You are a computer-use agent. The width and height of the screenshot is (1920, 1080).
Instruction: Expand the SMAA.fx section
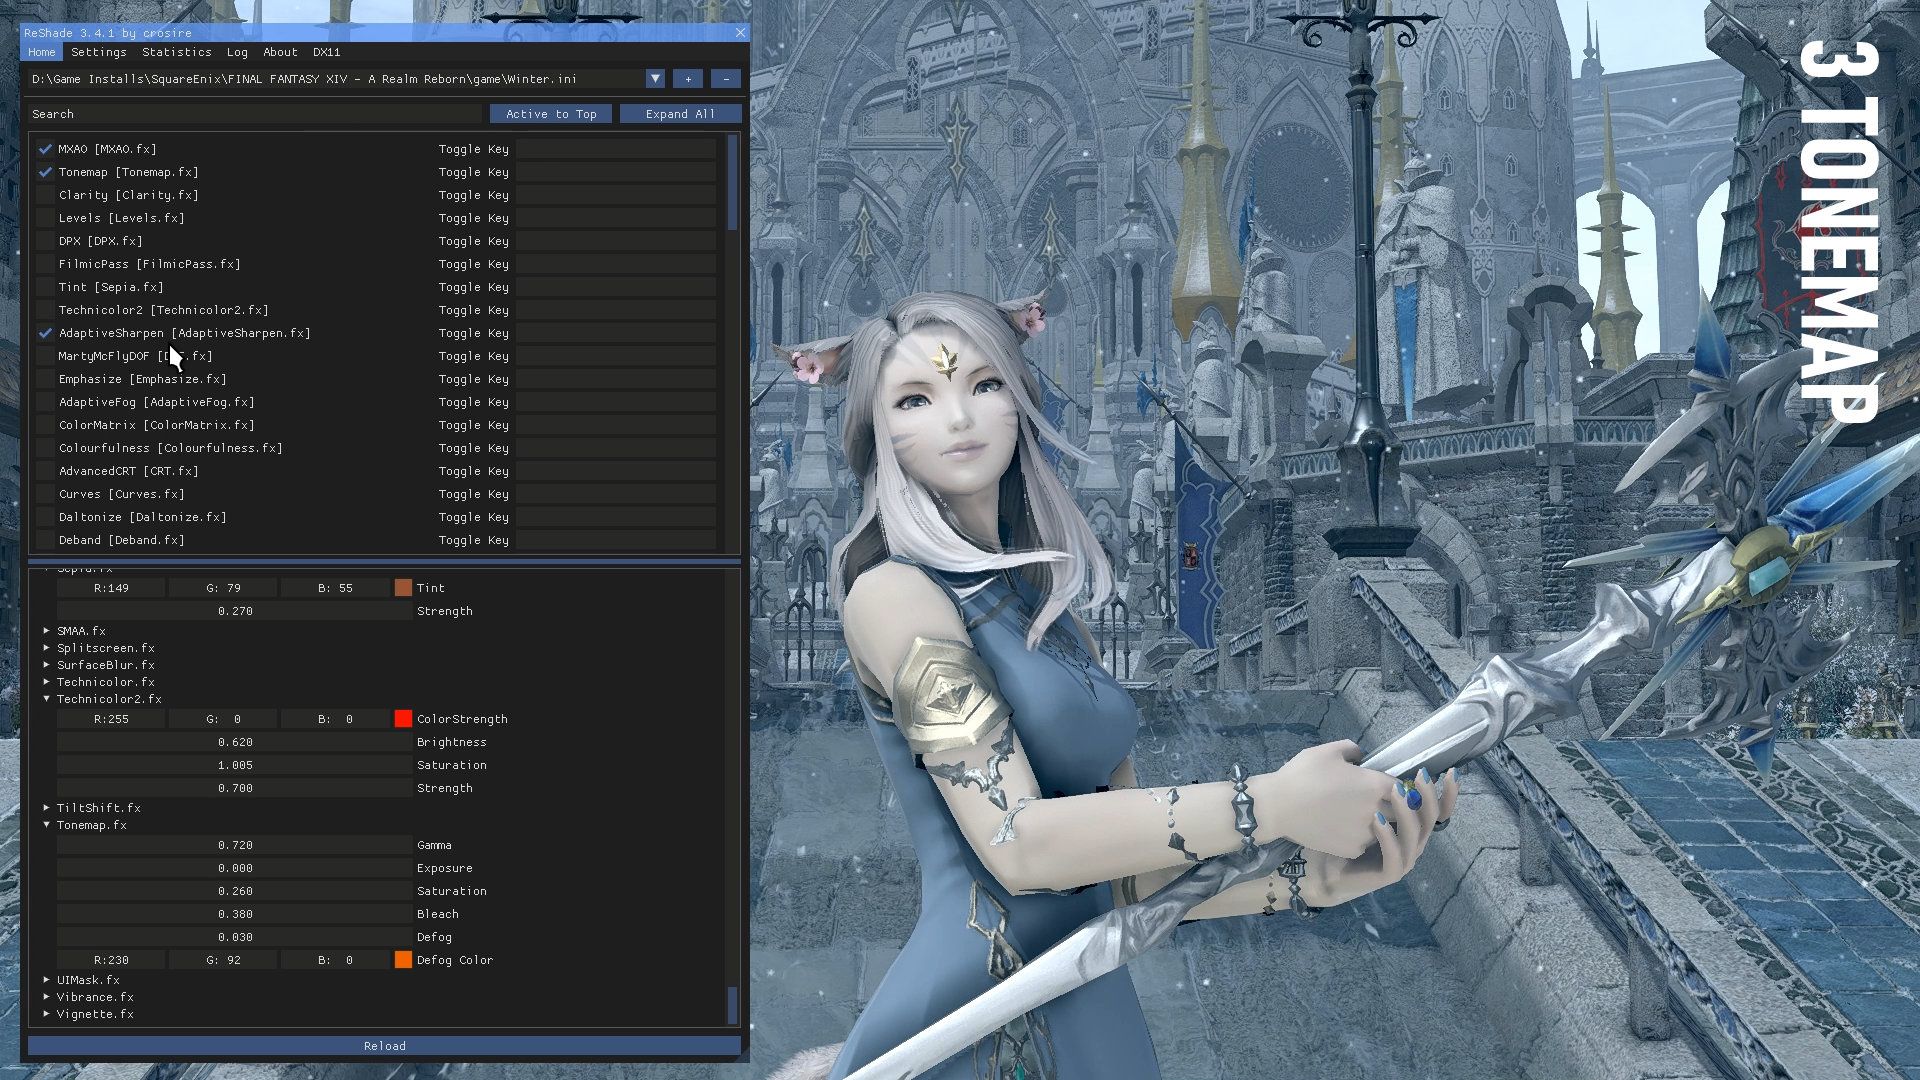[x=47, y=631]
